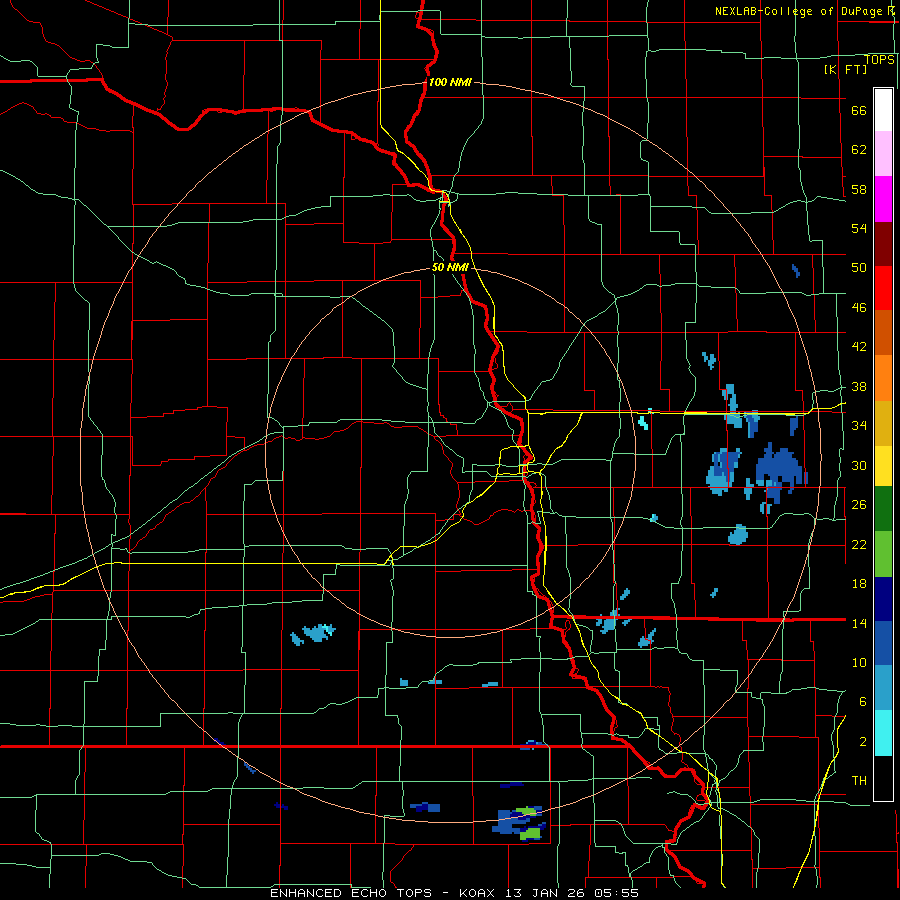This screenshot has width=900, height=900.
Task: Click the '22' legend value
Action: (x=859, y=545)
